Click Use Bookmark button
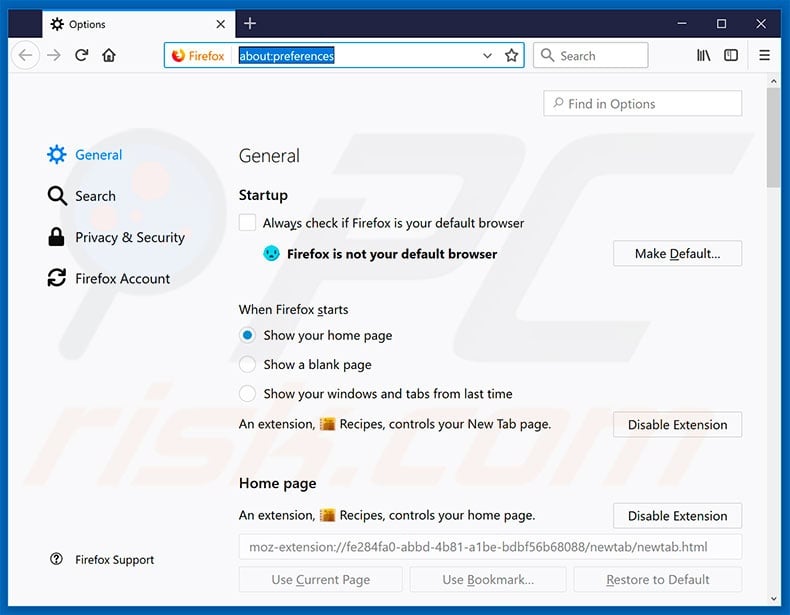 [x=488, y=580]
